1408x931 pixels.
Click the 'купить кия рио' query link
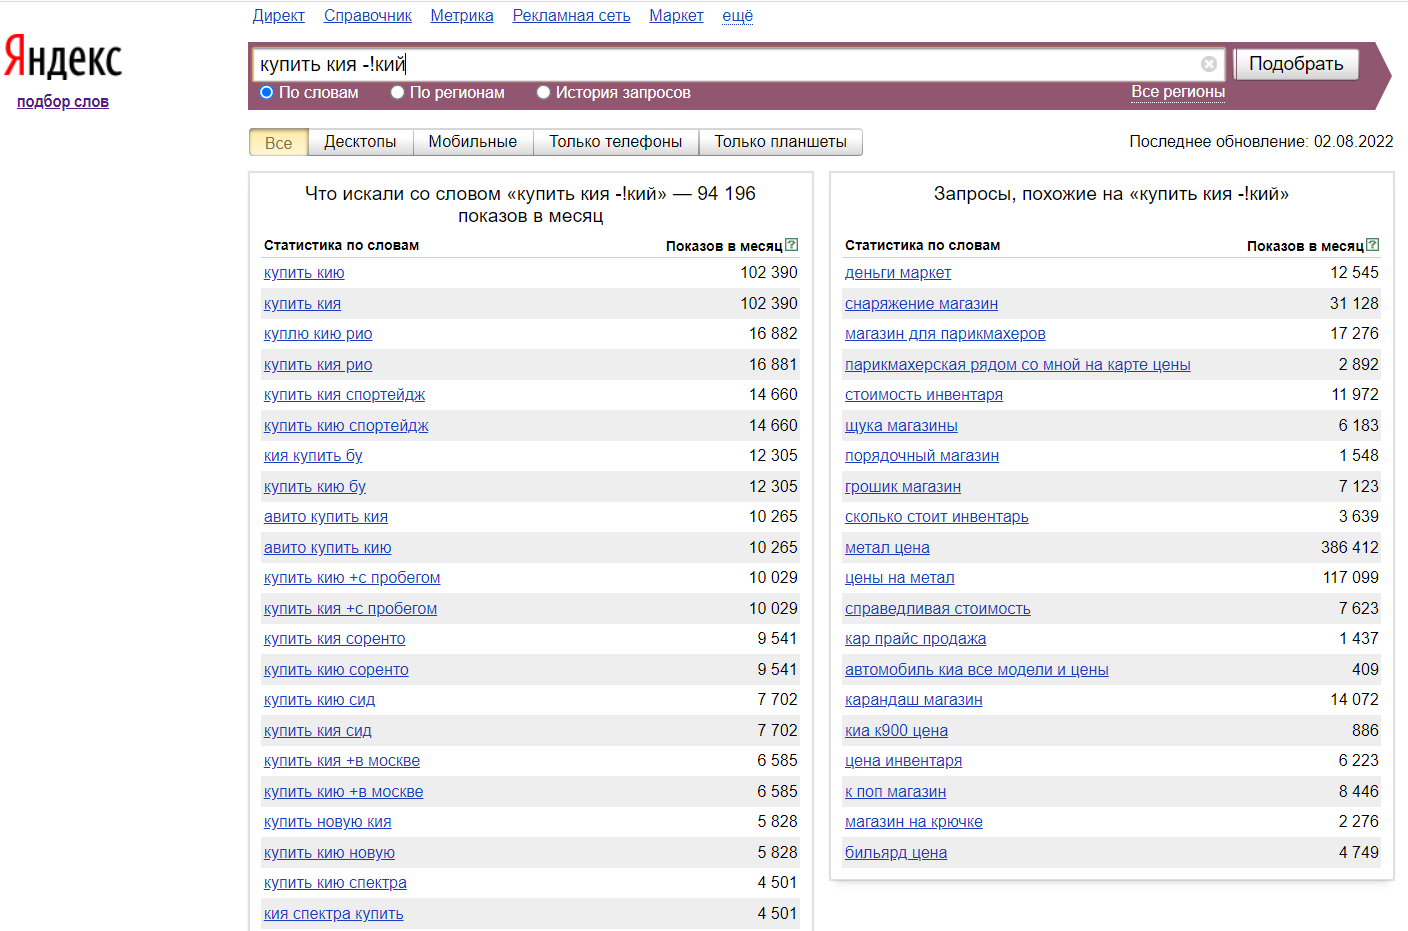[318, 365]
